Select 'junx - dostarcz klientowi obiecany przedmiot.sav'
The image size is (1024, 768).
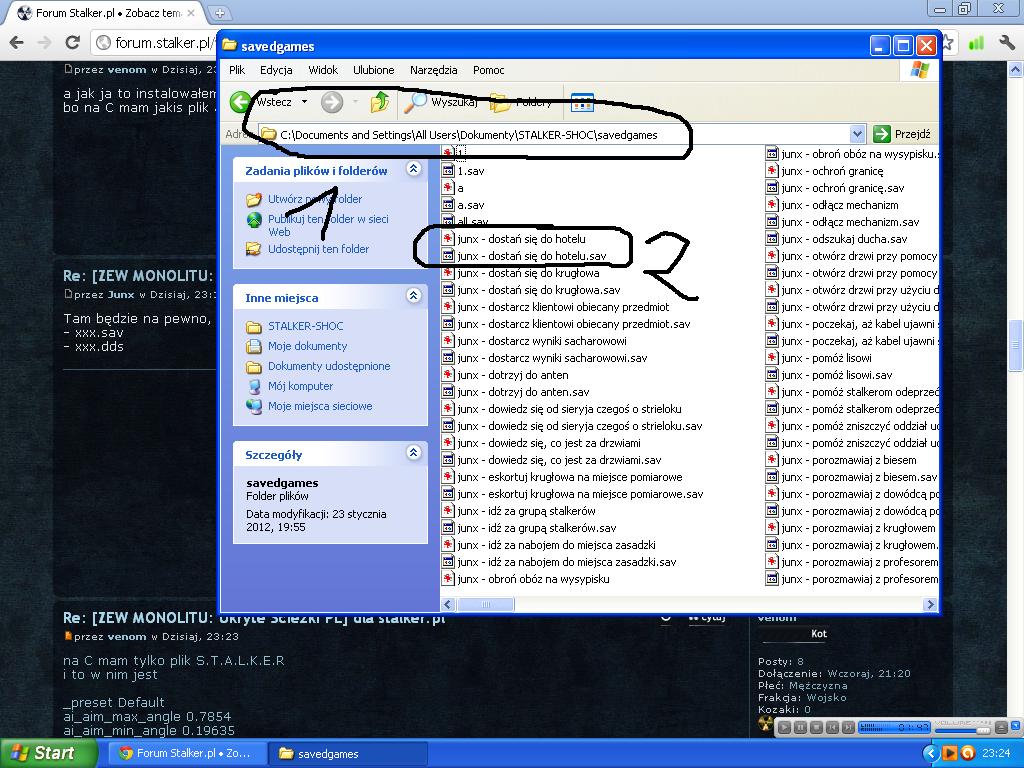coord(566,324)
